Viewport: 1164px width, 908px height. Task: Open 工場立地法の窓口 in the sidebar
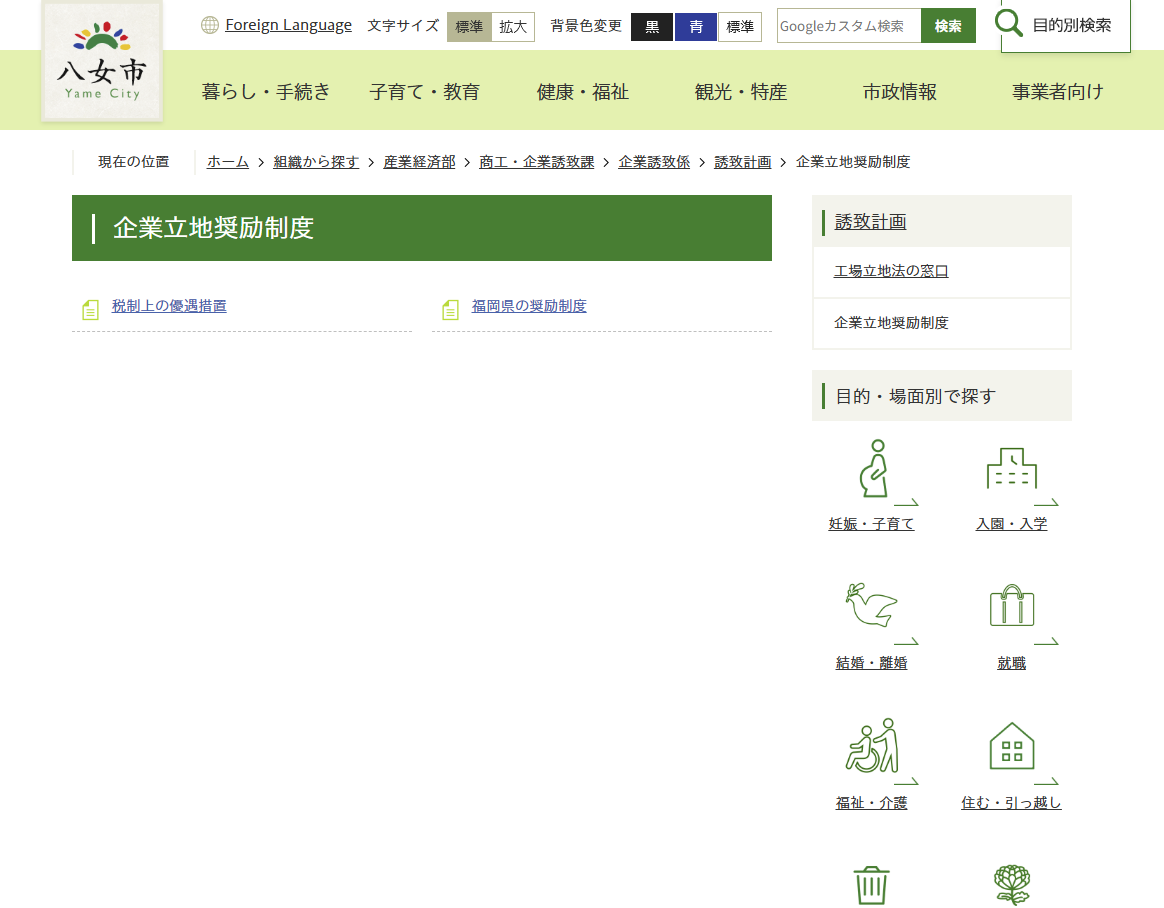point(891,271)
